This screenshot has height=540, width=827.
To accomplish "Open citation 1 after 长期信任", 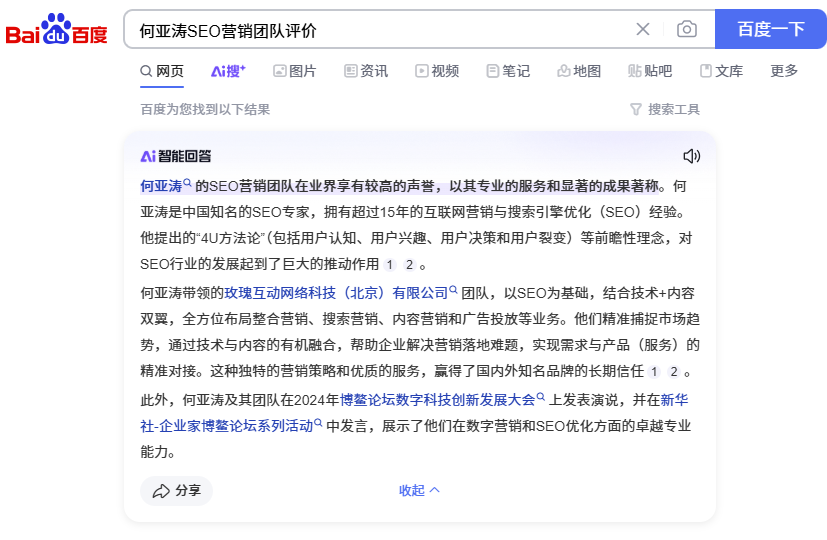I will (654, 372).
